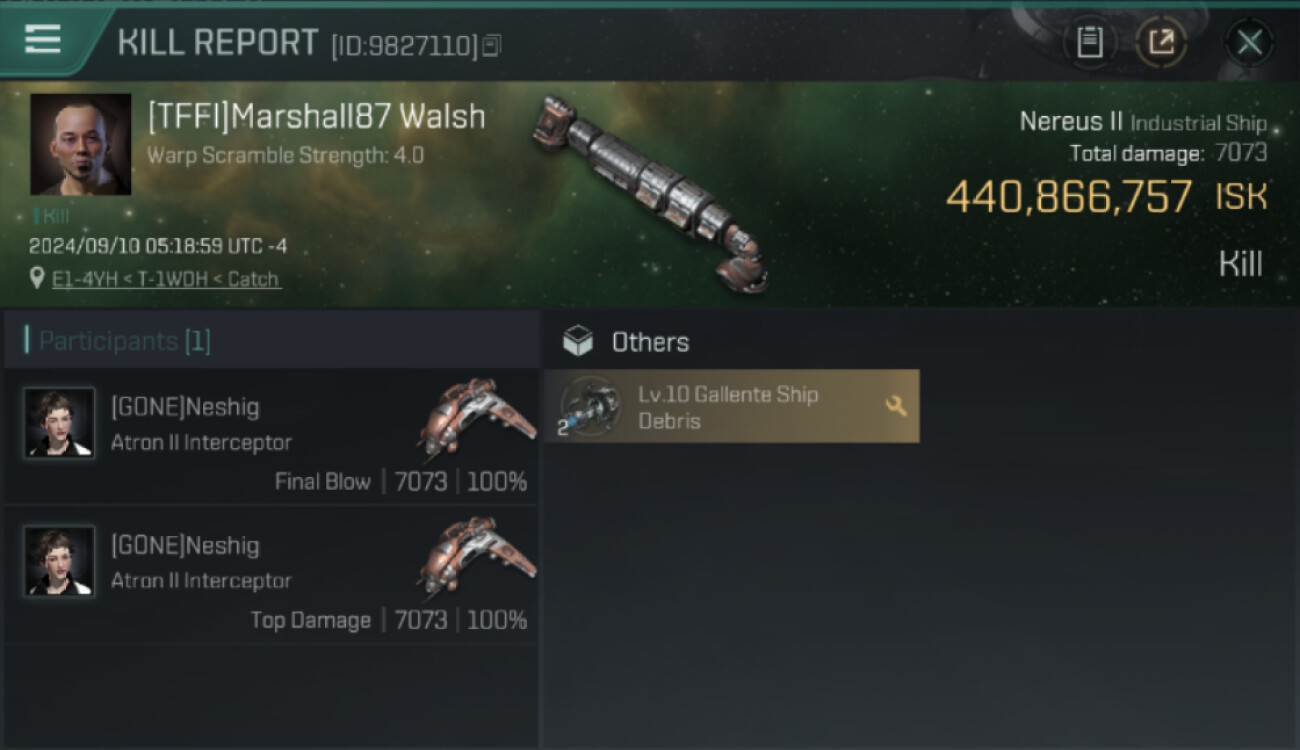This screenshot has height=750, width=1300.
Task: Click the location pin icon
Action: pyautogui.click(x=38, y=278)
